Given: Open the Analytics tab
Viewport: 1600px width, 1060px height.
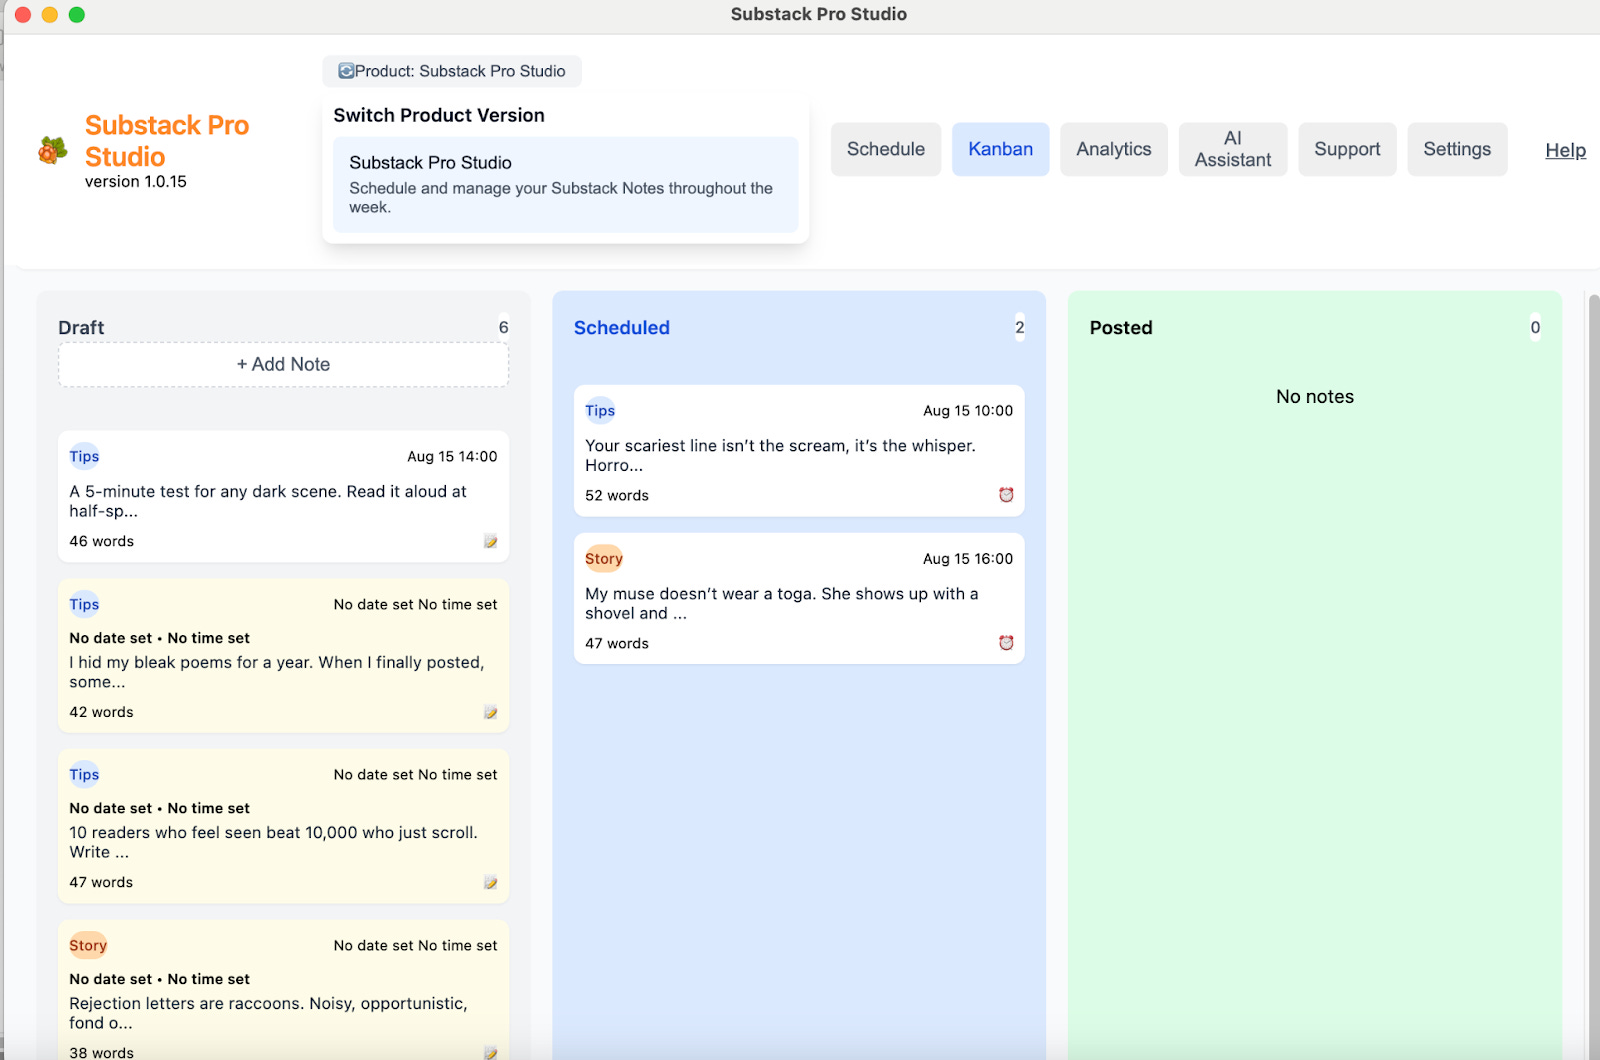Looking at the screenshot, I should tap(1114, 149).
